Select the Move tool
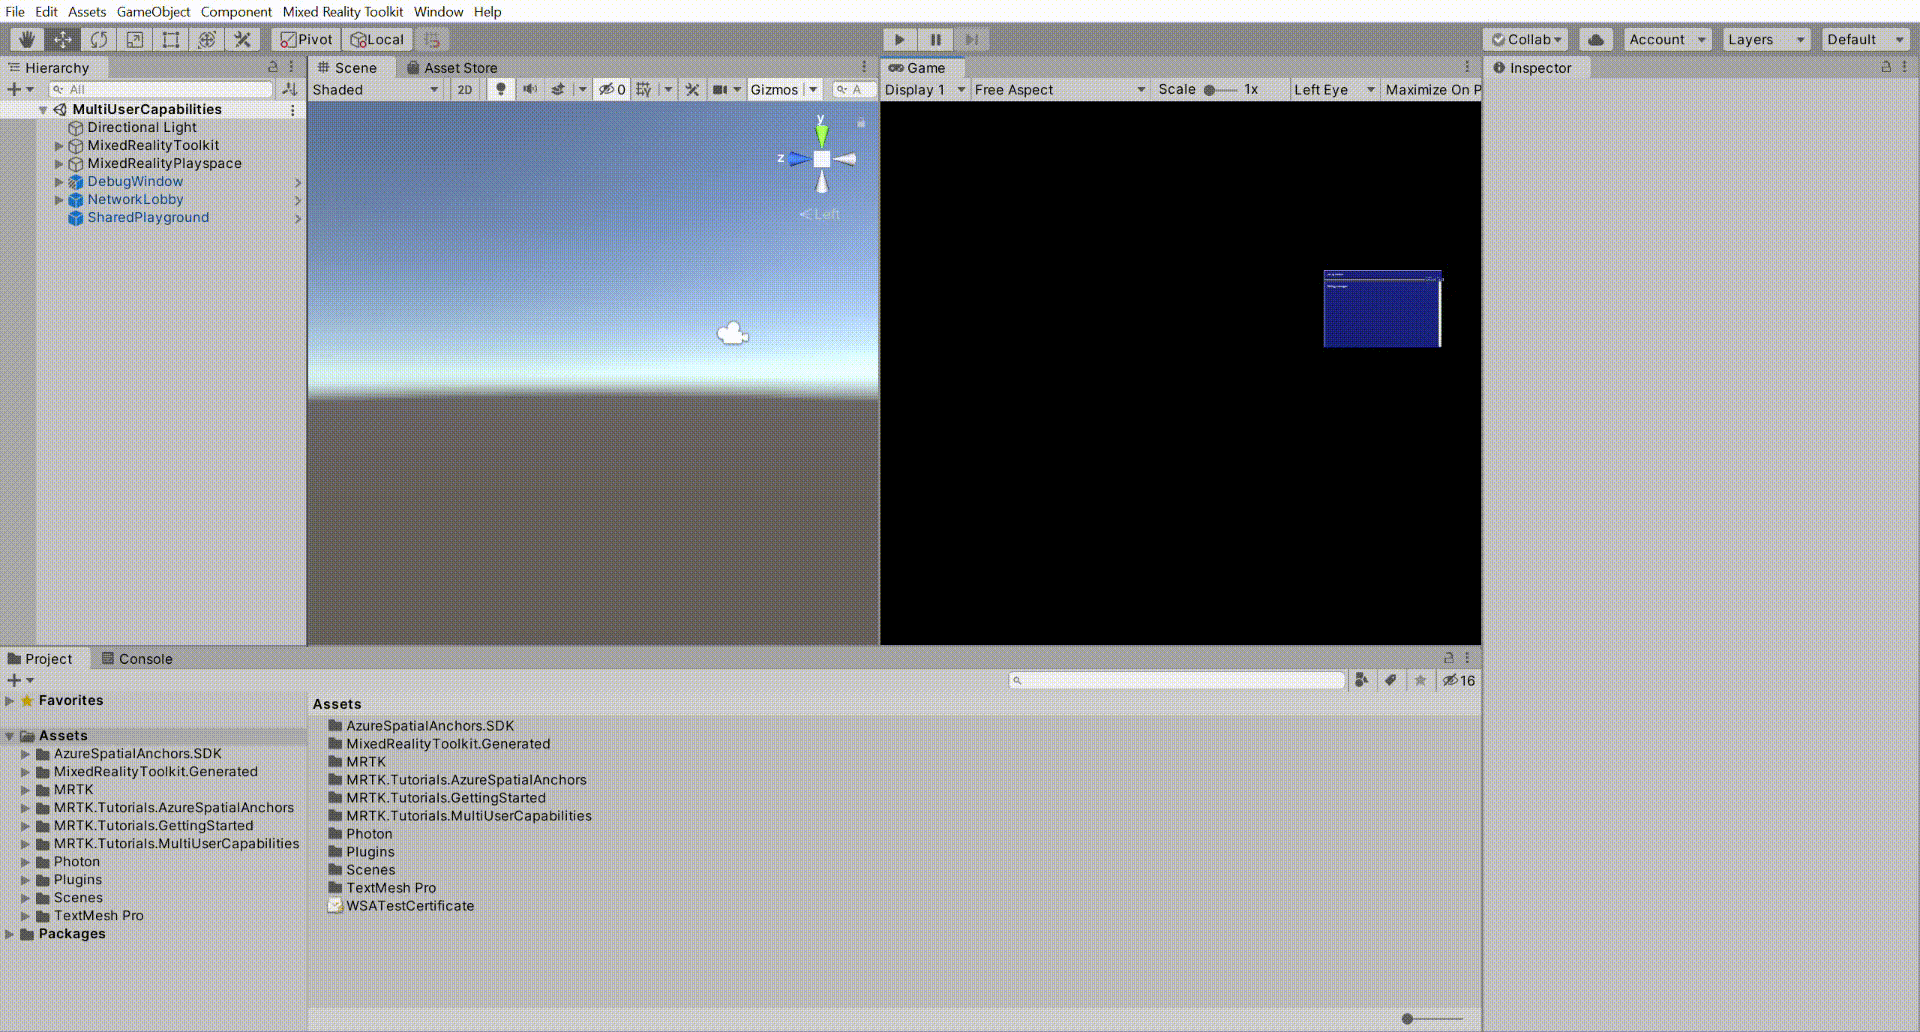The width and height of the screenshot is (1920, 1032). click(x=62, y=39)
